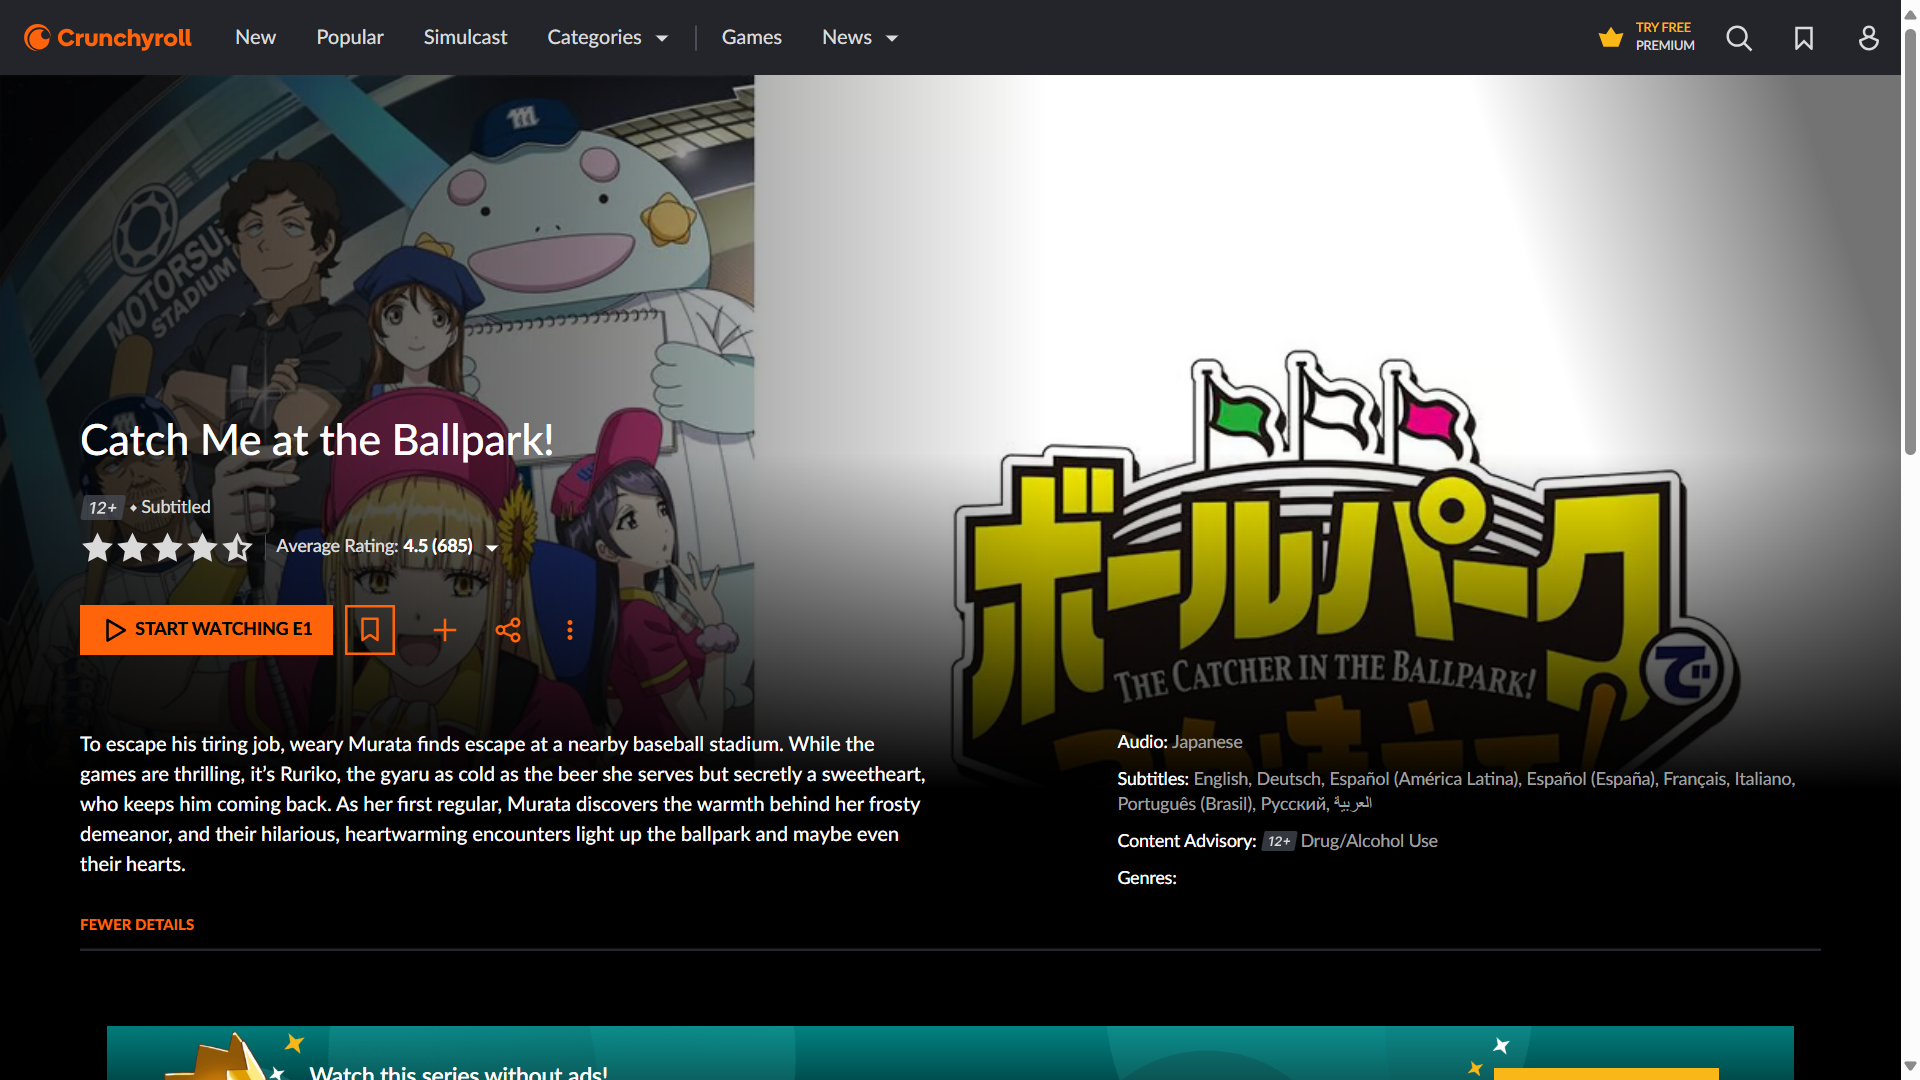Click the page's vertical scrollbar thumb

click(x=1910, y=240)
